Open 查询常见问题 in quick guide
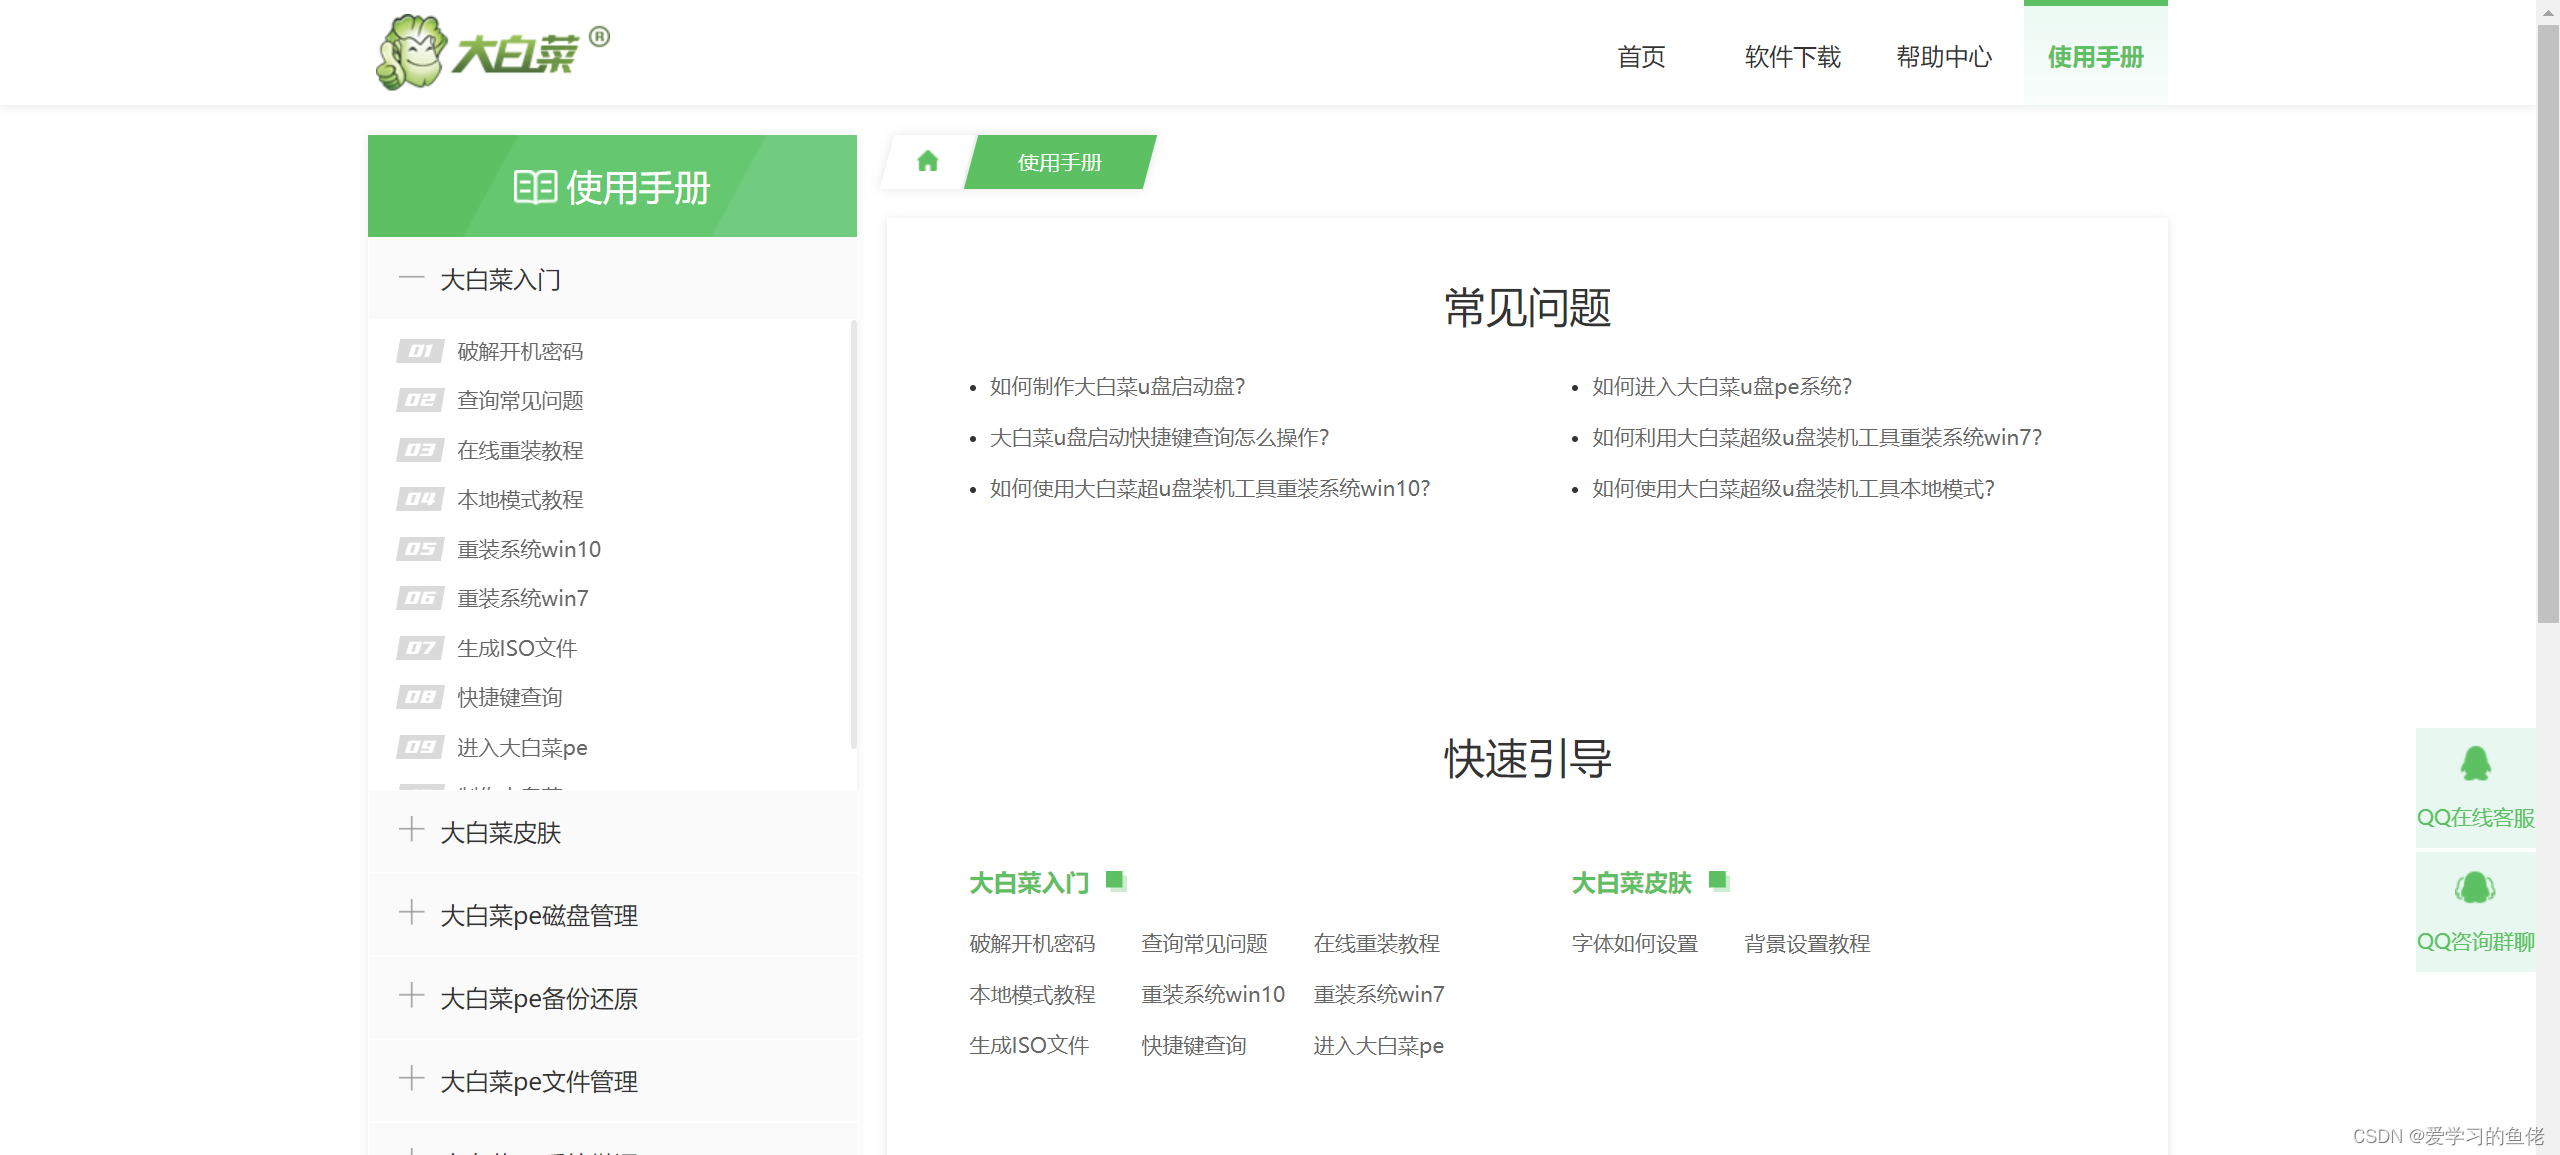Viewport: 2560px width, 1155px height. point(1204,943)
